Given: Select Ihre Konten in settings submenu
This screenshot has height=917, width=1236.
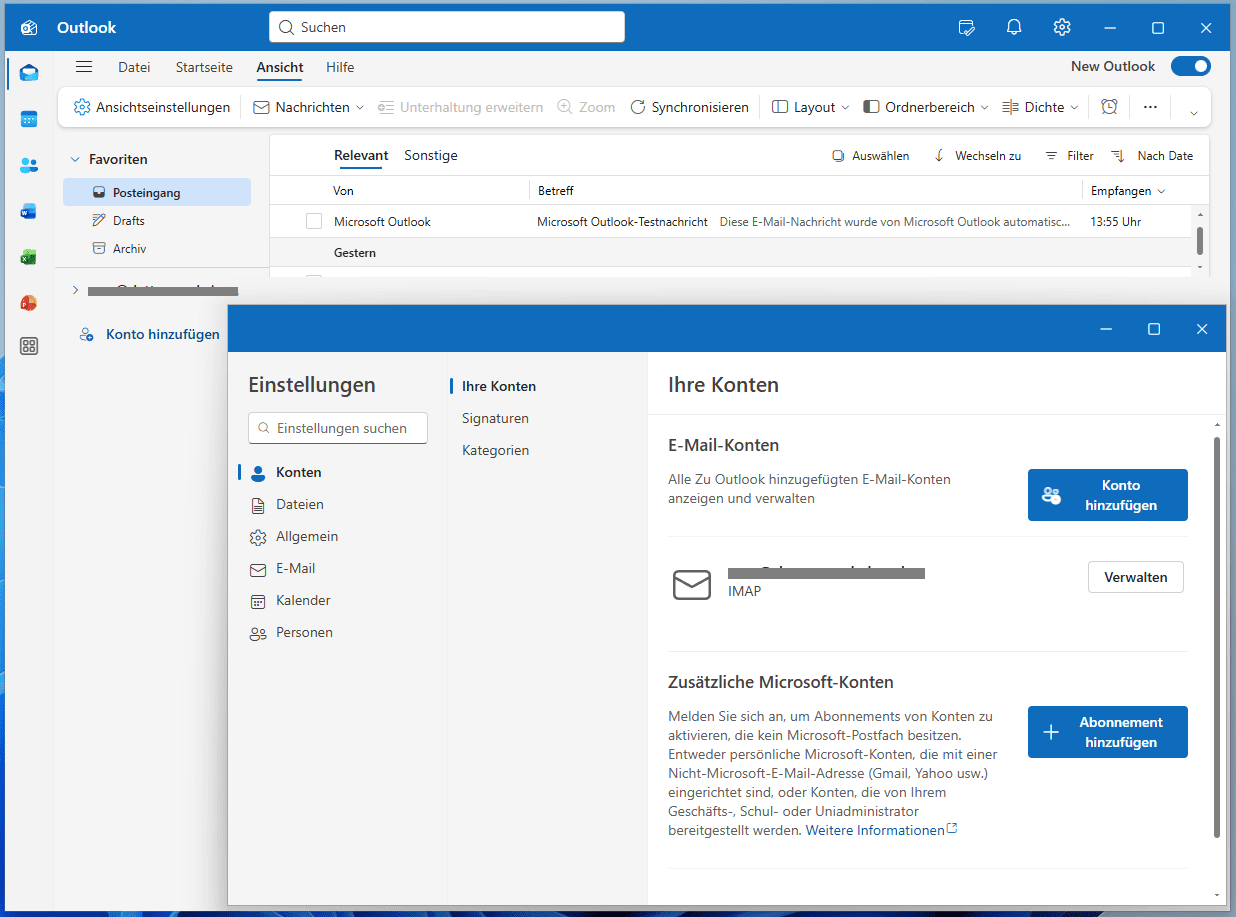Looking at the screenshot, I should click(499, 386).
